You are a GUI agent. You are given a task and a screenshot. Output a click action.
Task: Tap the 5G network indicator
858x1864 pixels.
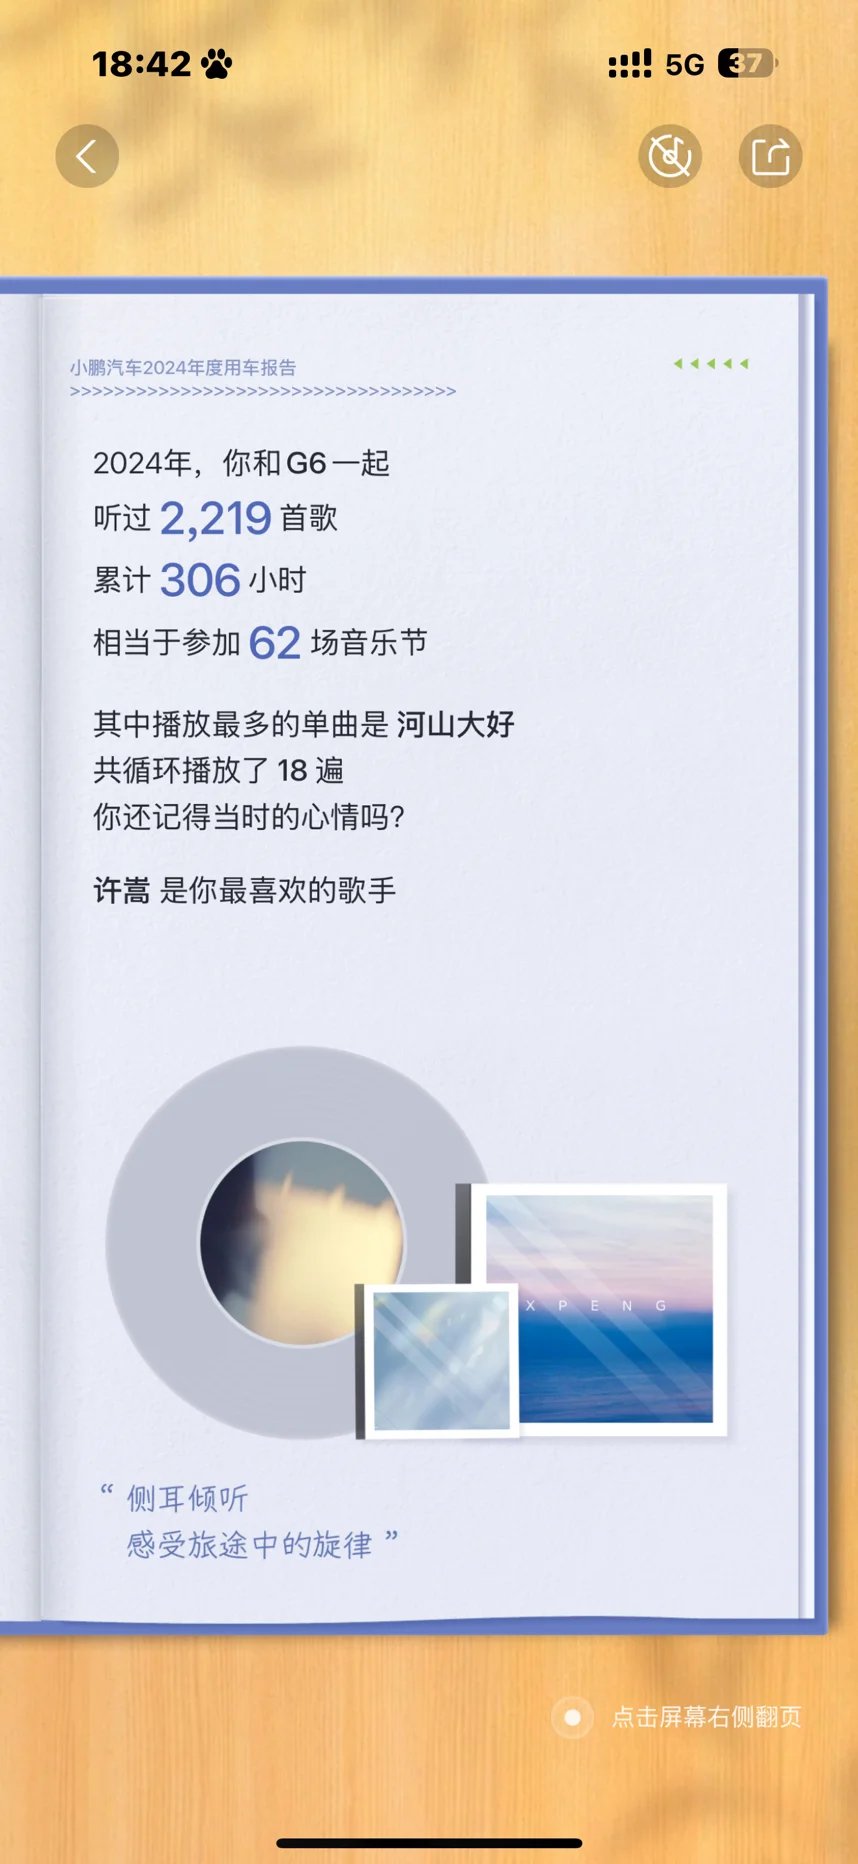tap(685, 65)
